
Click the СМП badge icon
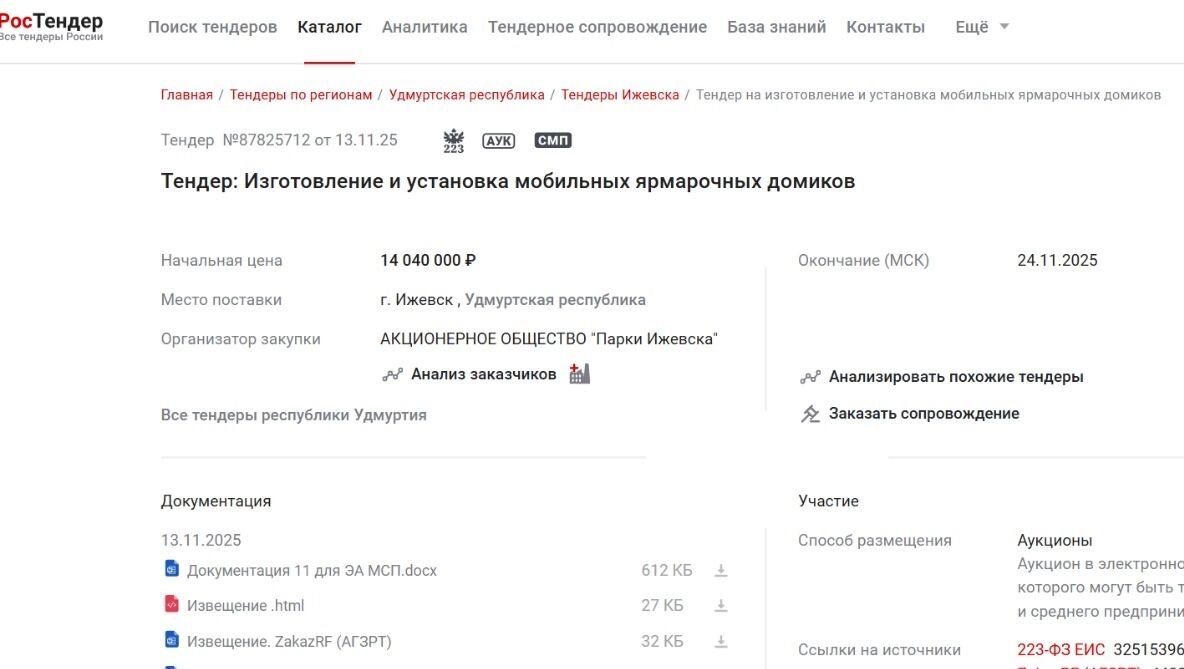550,140
